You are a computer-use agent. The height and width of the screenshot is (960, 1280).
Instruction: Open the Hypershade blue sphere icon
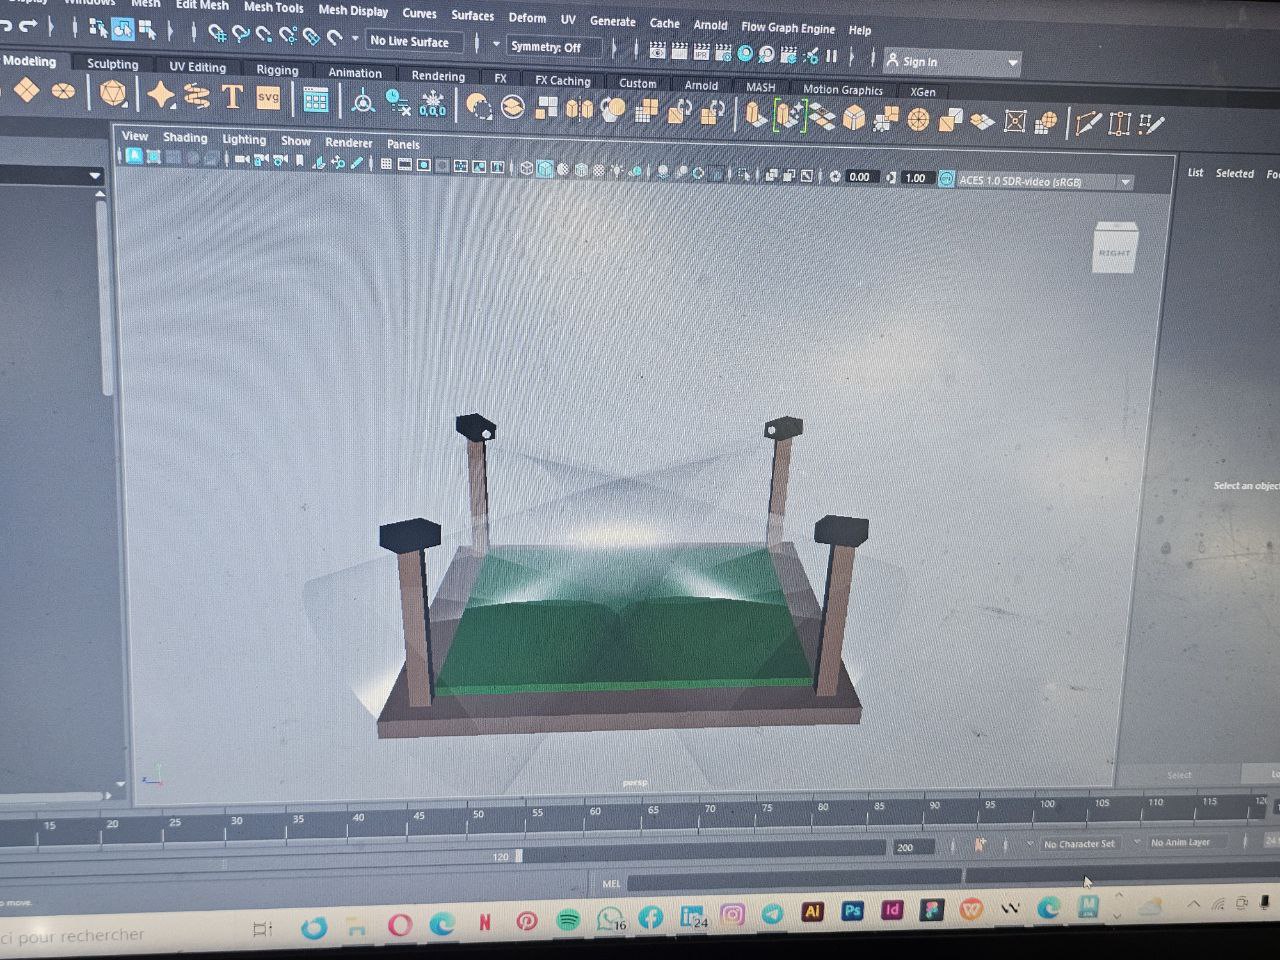point(745,53)
